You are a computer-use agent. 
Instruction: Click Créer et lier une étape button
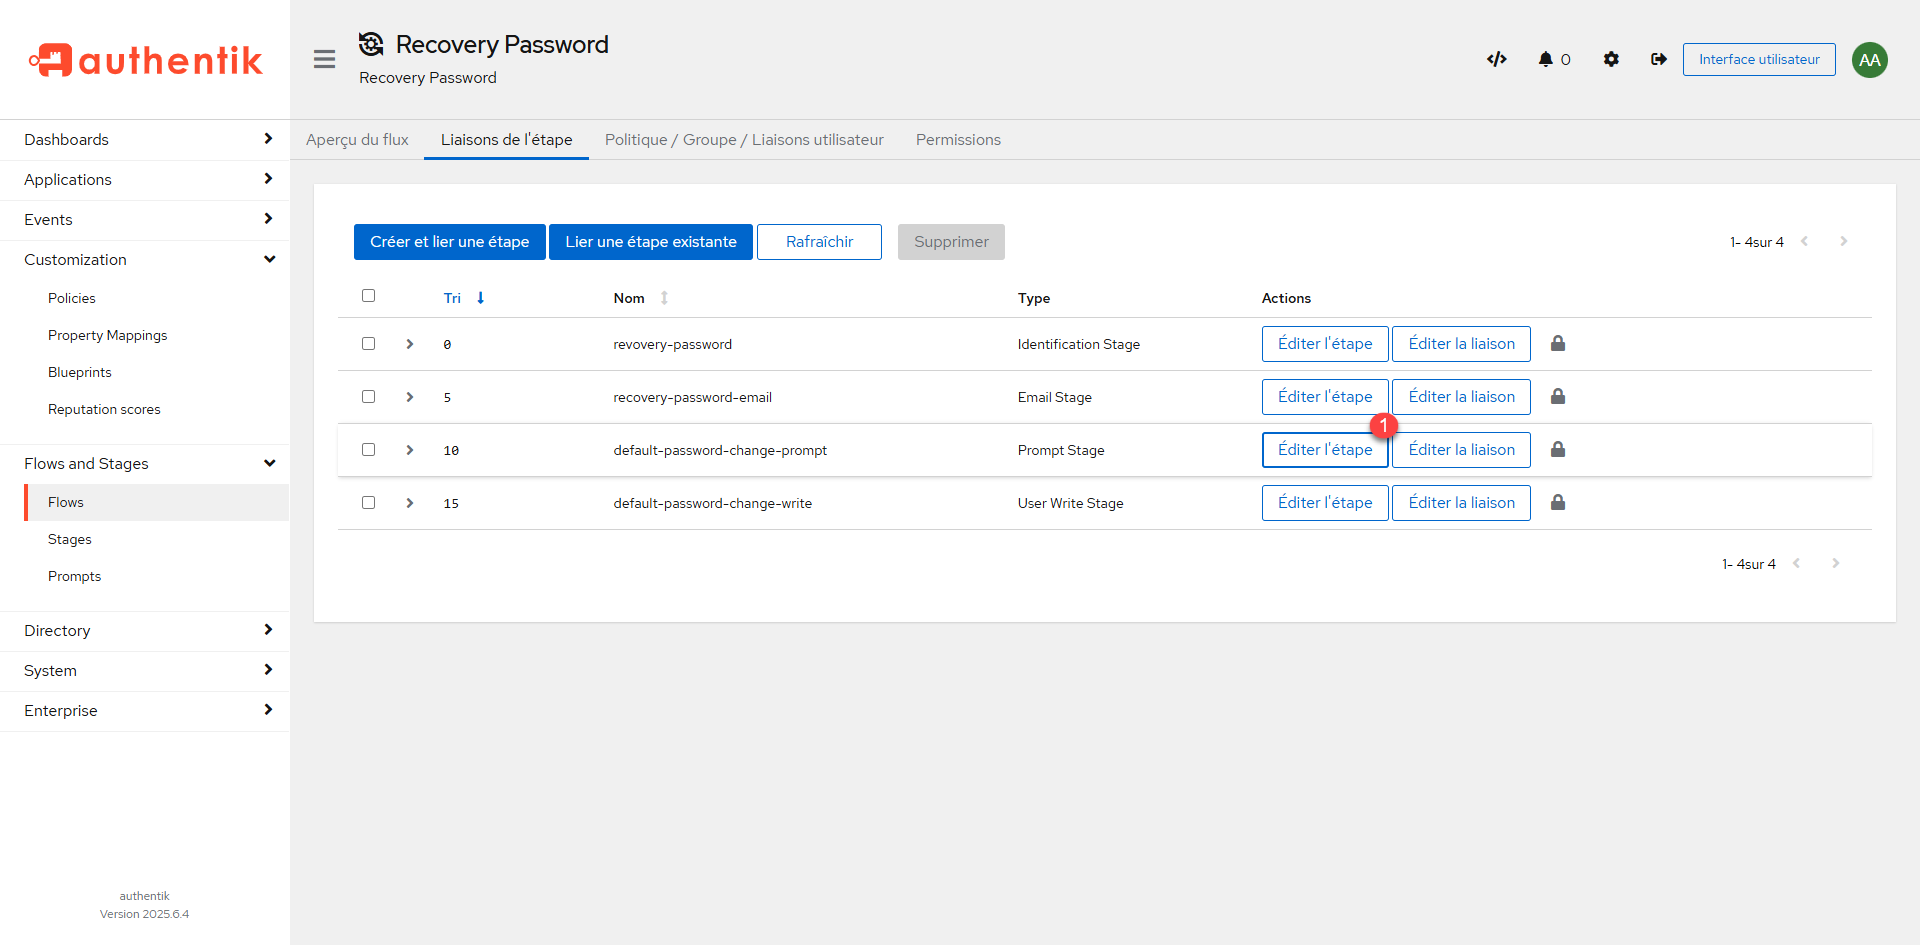point(449,242)
